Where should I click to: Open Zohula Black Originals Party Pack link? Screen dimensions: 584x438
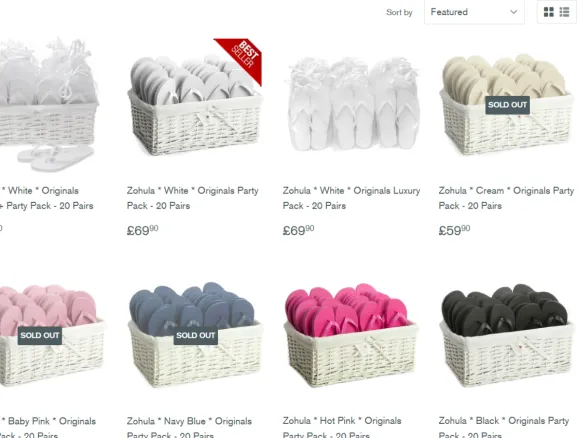click(x=504, y=428)
